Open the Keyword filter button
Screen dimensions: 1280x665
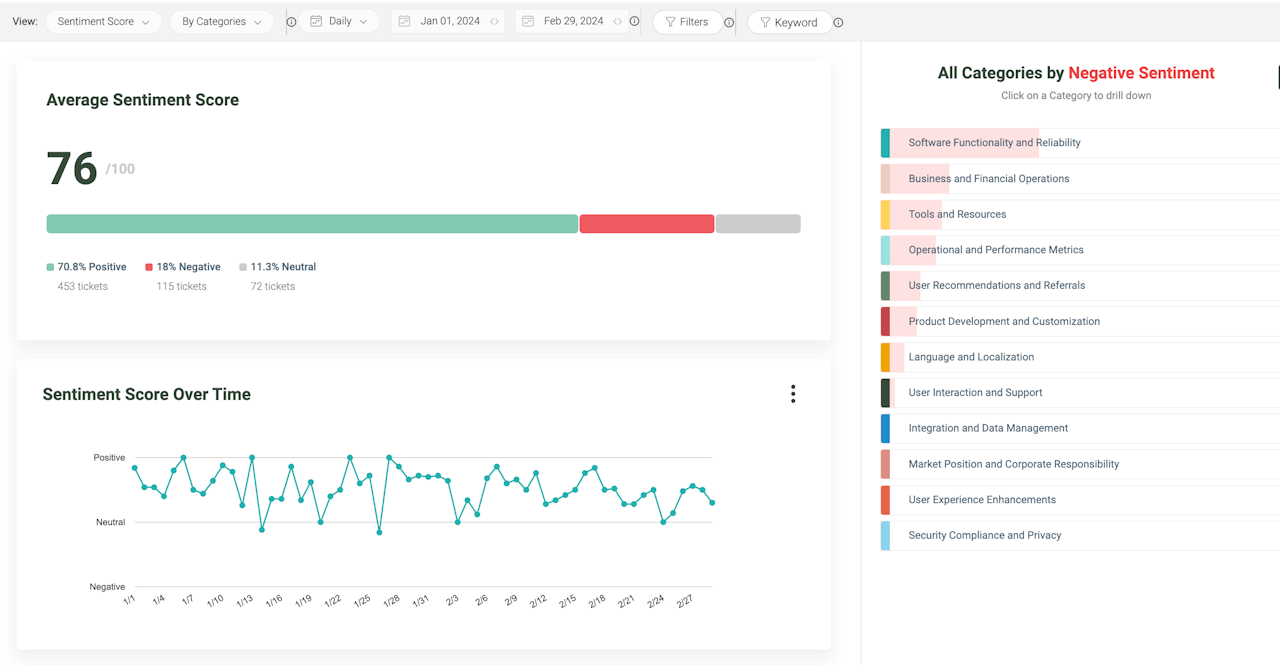[789, 22]
